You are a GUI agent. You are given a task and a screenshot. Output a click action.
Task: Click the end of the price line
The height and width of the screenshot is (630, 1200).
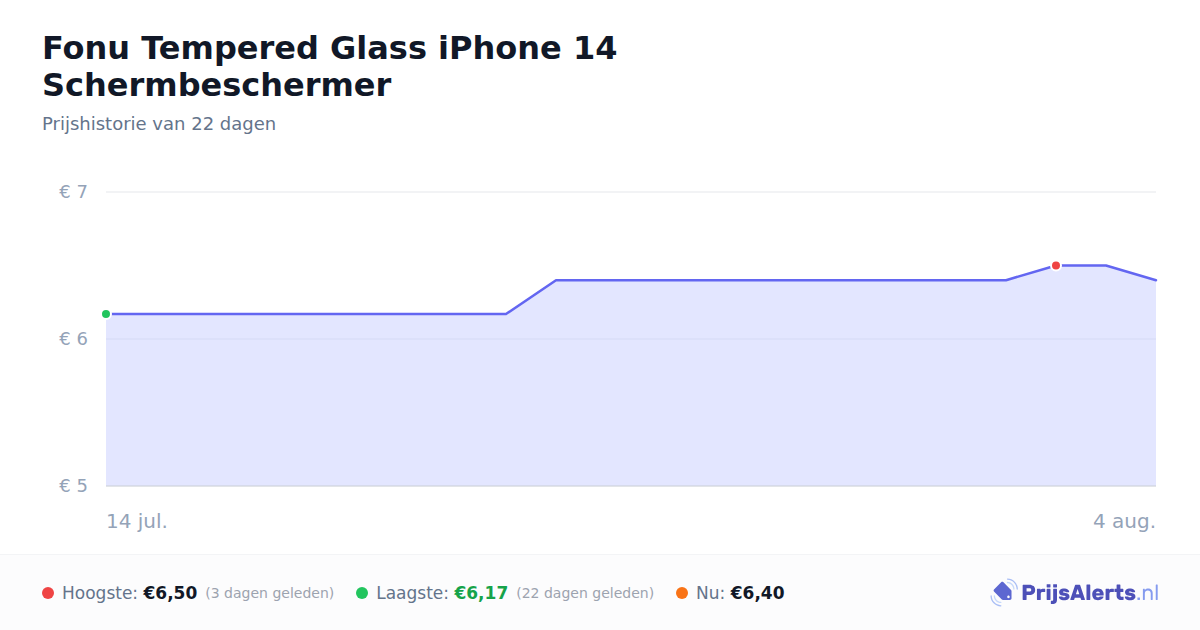(x=1155, y=280)
